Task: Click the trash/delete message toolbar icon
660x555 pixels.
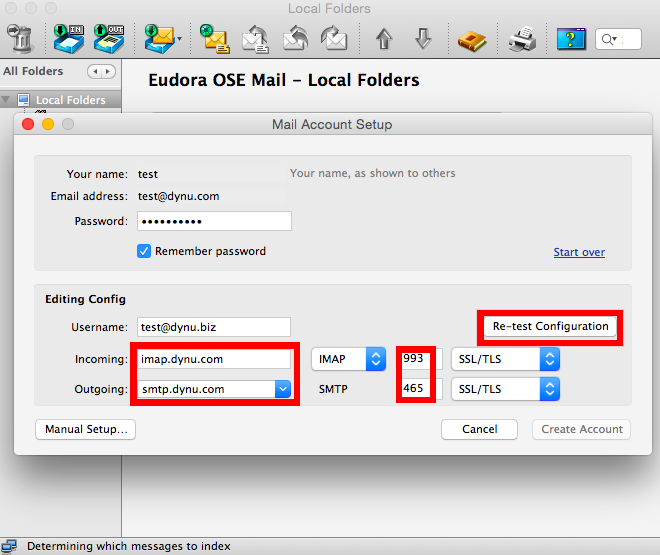Action: [x=20, y=38]
